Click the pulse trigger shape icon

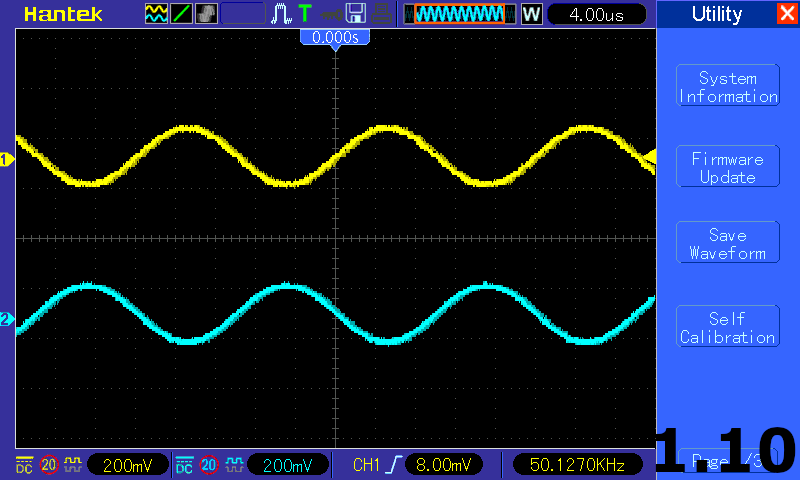[281, 14]
